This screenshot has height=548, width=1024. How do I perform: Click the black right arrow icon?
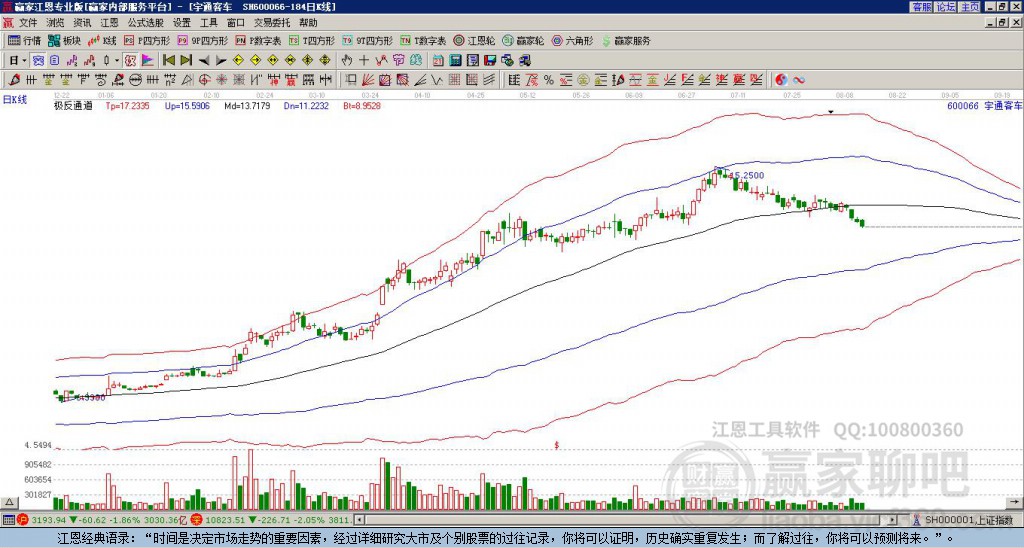click(x=221, y=61)
